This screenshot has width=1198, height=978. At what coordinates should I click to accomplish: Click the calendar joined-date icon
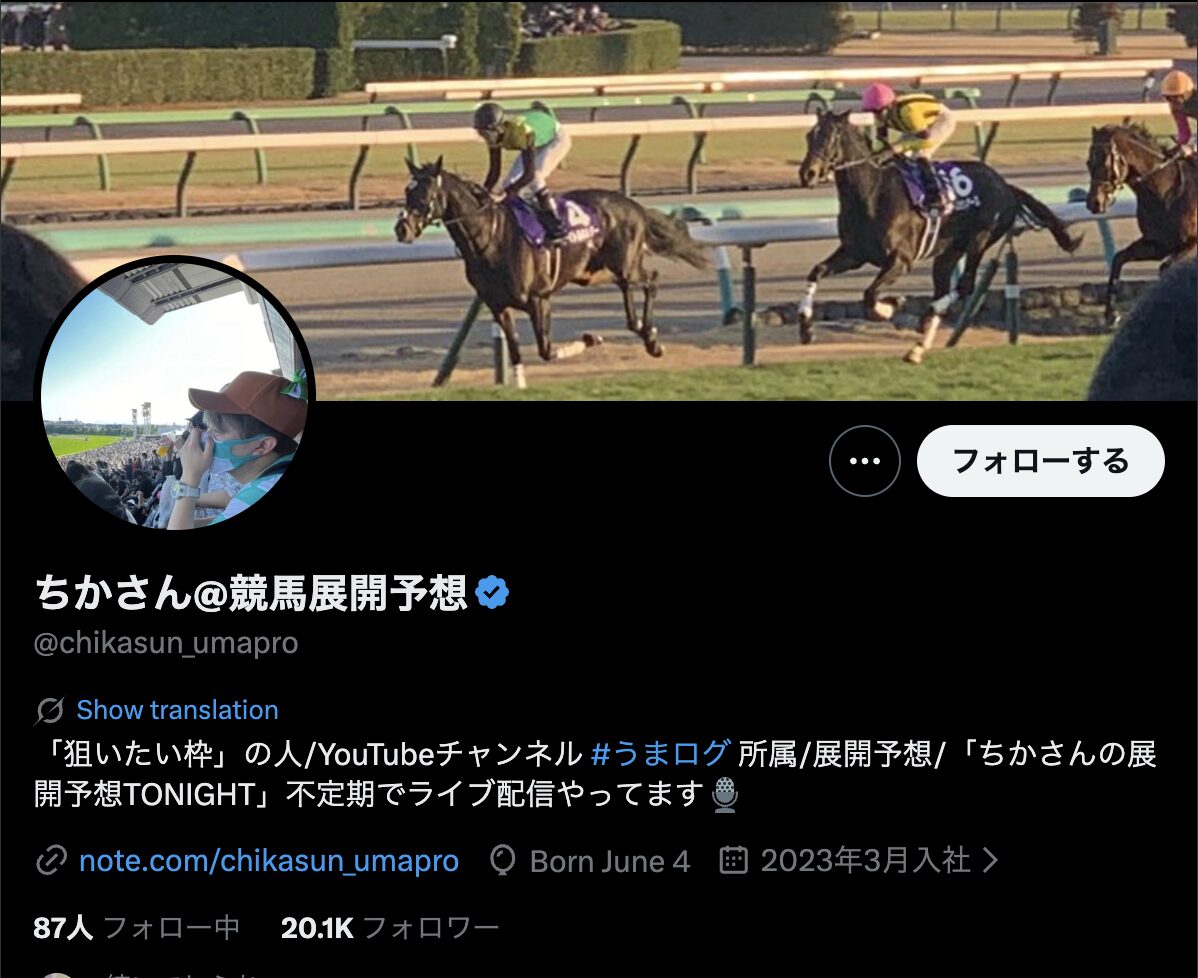pos(733,860)
